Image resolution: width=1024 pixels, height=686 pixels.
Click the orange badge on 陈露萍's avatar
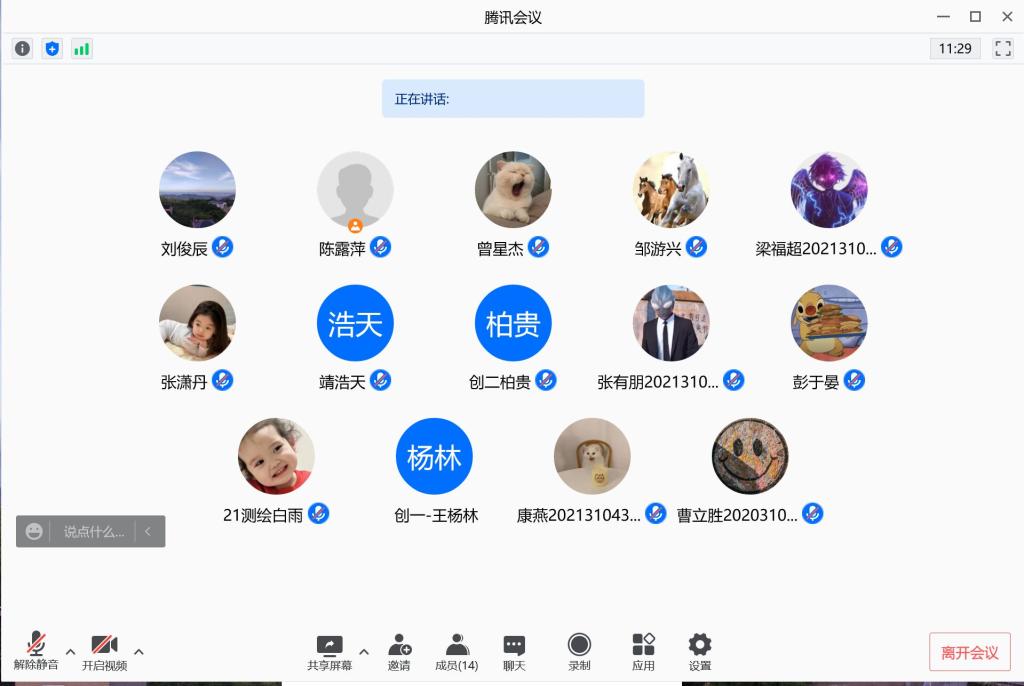tap(355, 226)
